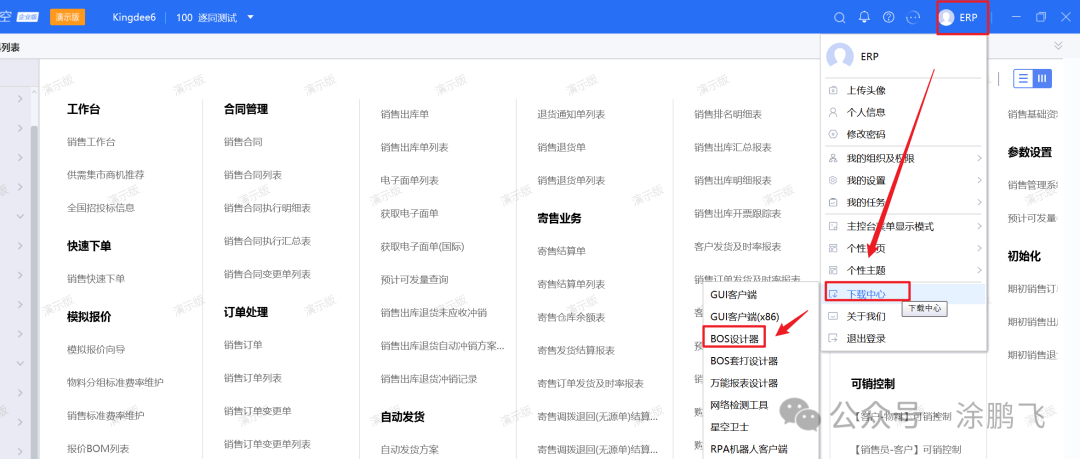
Task: Switch to list view layout toggle
Action: [1022, 79]
